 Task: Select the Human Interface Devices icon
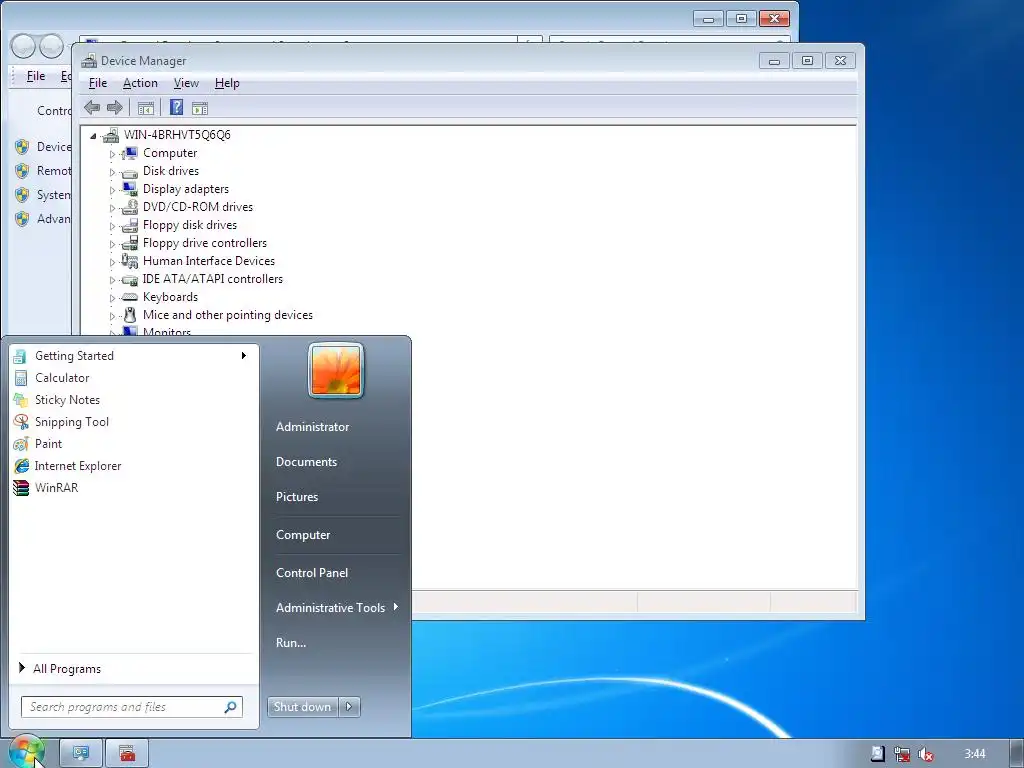130,261
